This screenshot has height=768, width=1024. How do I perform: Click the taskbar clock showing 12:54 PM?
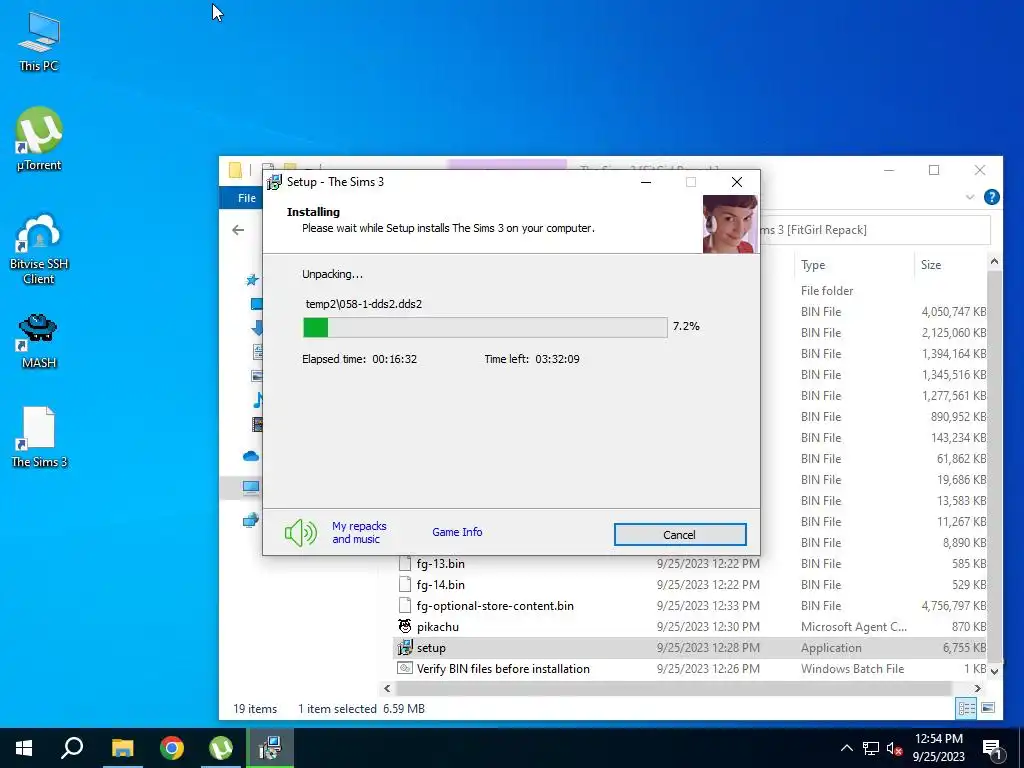pyautogui.click(x=938, y=748)
